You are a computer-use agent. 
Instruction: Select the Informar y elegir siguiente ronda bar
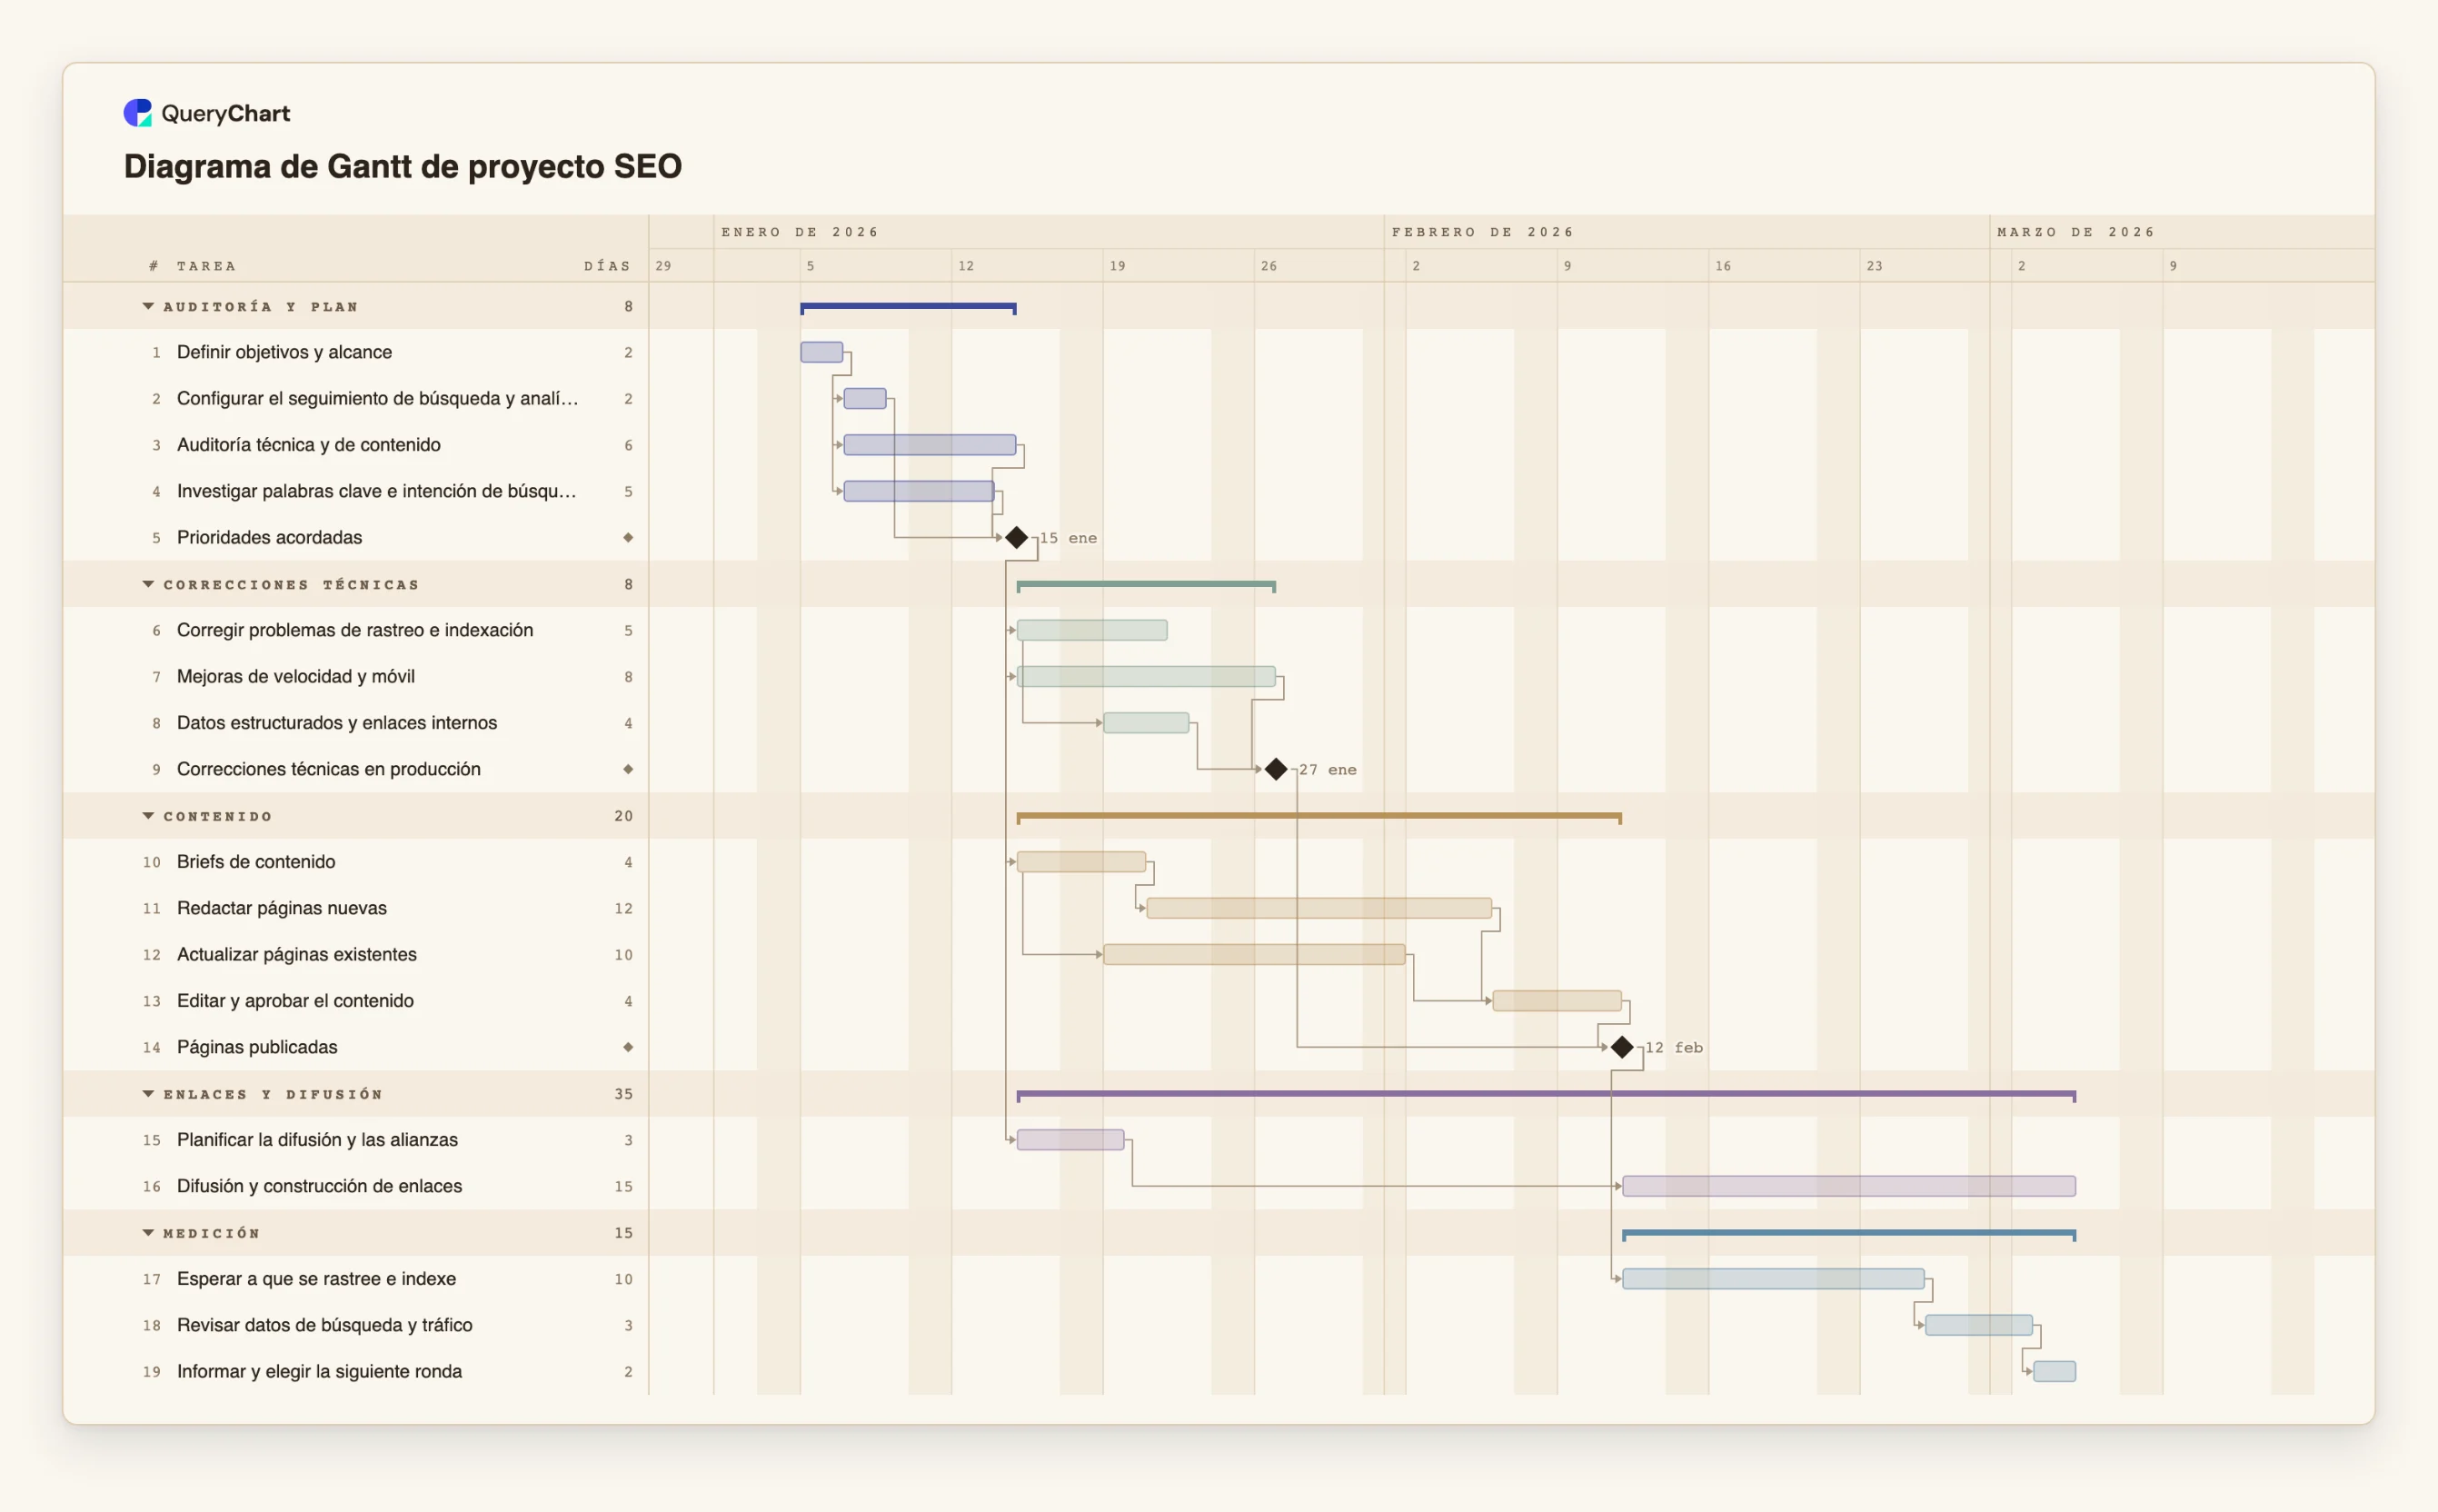tap(2054, 1371)
